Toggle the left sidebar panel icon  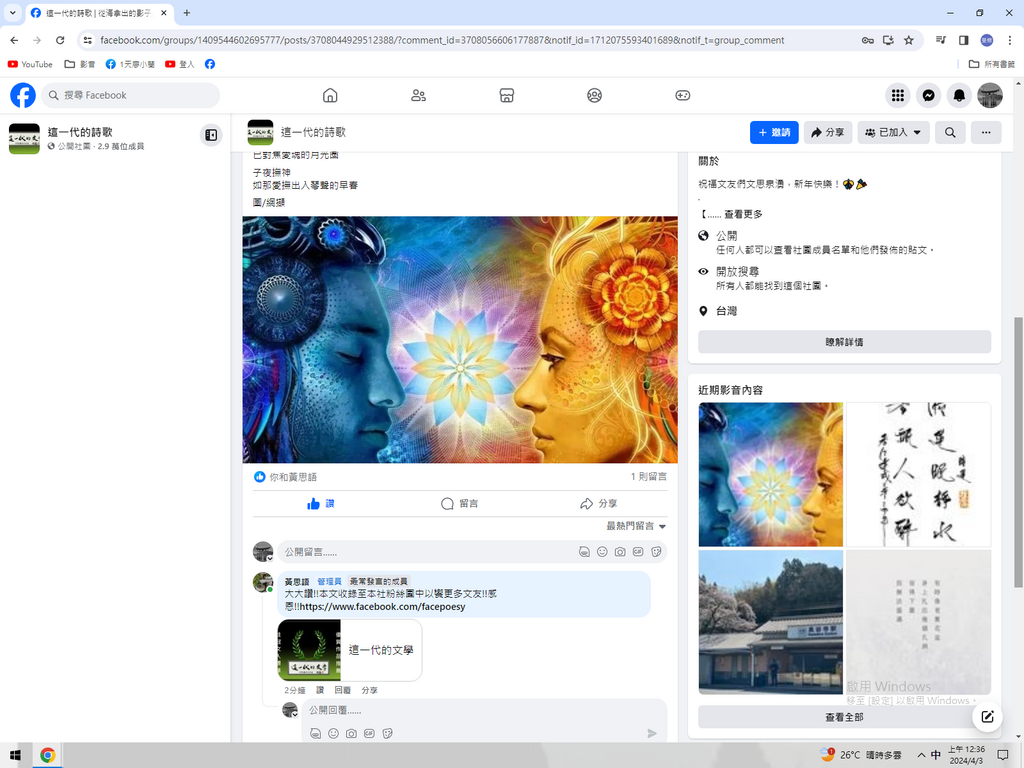click(x=211, y=135)
